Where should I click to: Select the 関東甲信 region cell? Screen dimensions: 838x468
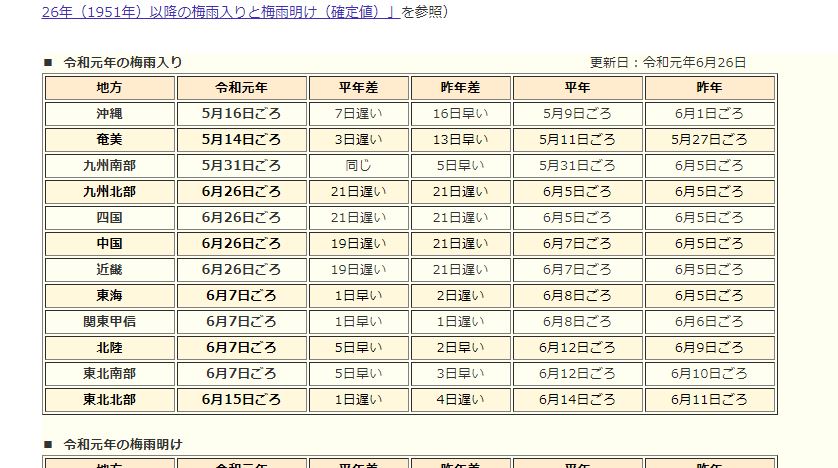(110, 322)
